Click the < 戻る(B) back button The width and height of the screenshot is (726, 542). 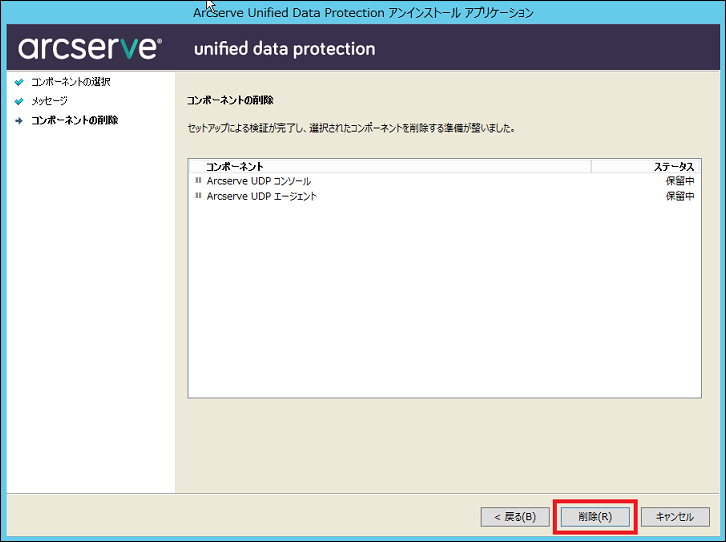[515, 517]
